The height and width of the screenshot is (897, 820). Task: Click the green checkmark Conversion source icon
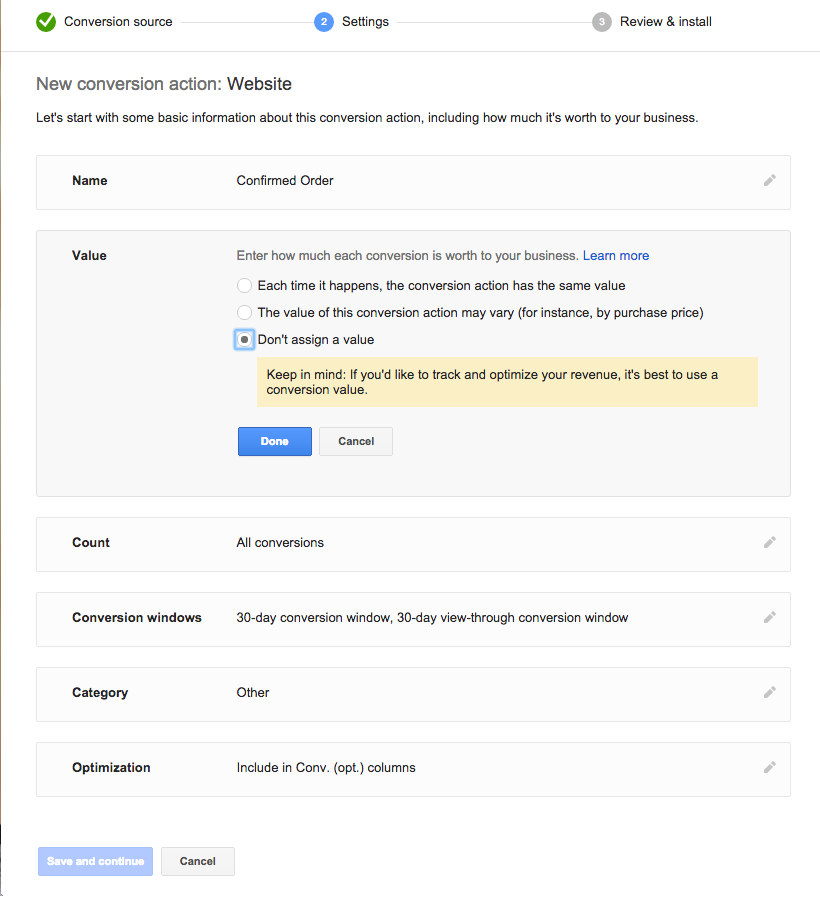coord(46,22)
